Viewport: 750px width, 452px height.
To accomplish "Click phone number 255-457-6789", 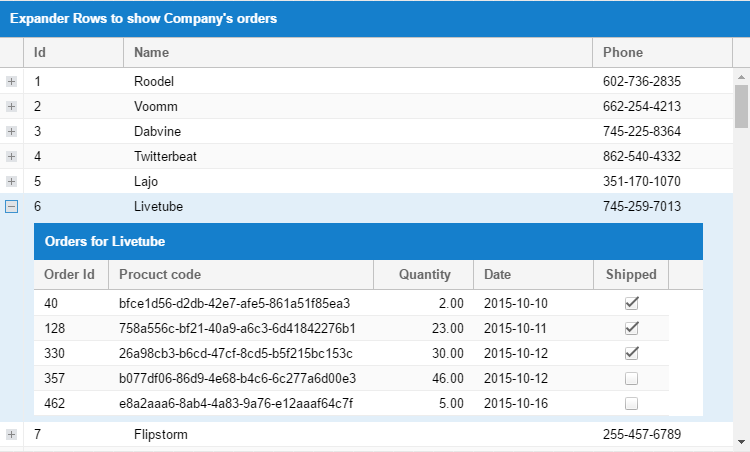I will 641,434.
